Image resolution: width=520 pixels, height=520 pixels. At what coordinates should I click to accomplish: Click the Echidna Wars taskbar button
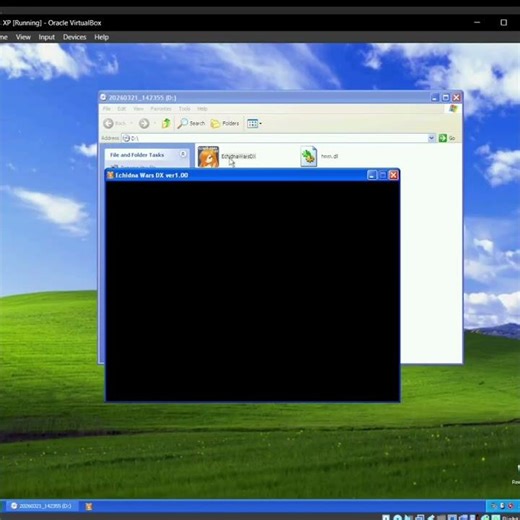(x=89, y=506)
